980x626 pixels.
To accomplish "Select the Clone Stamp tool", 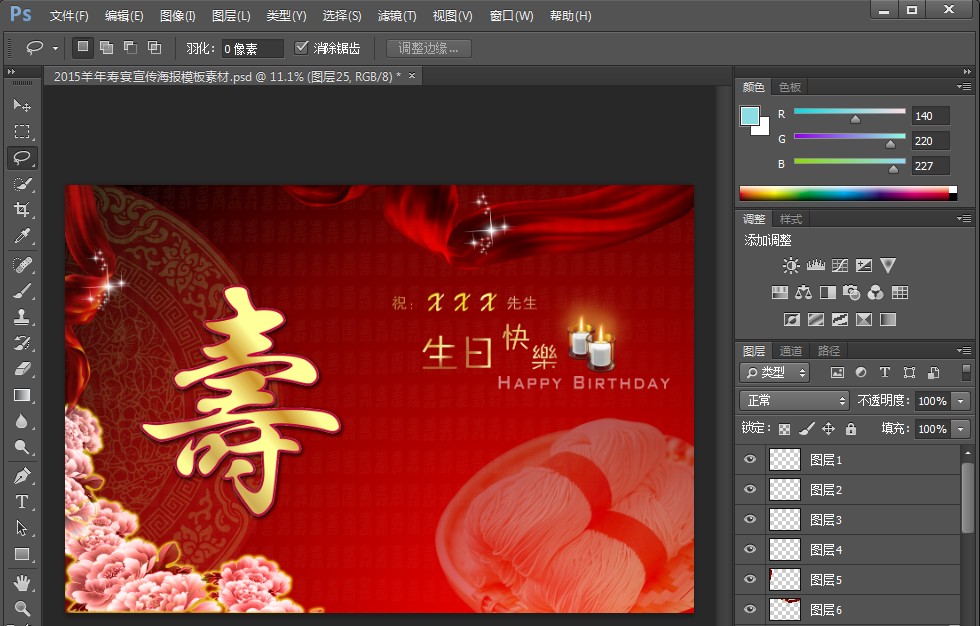I will click(22, 317).
